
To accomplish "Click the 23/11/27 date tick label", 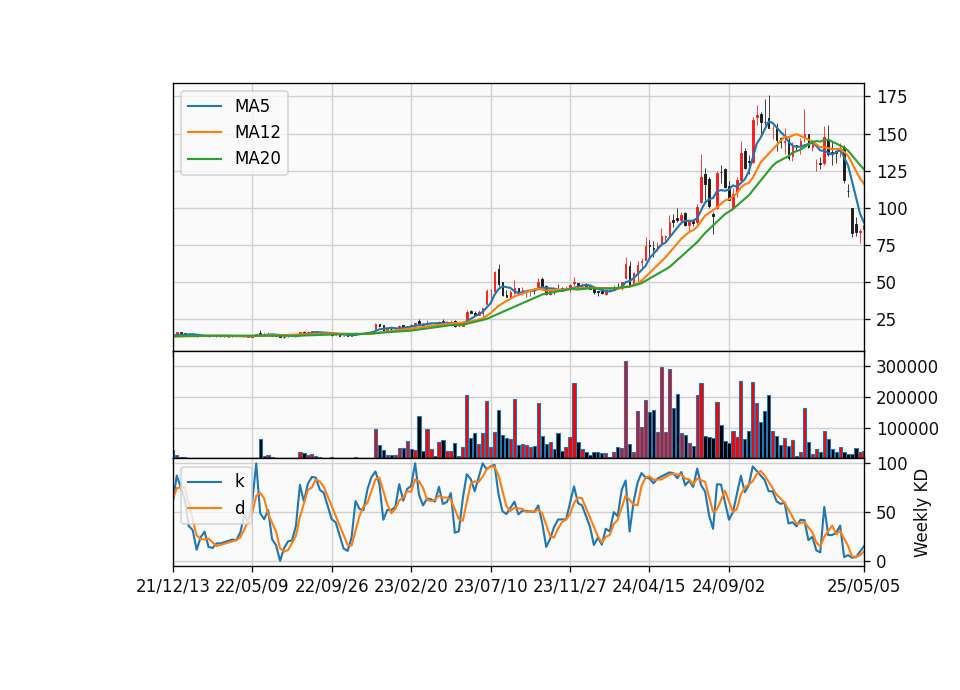I will point(569,586).
